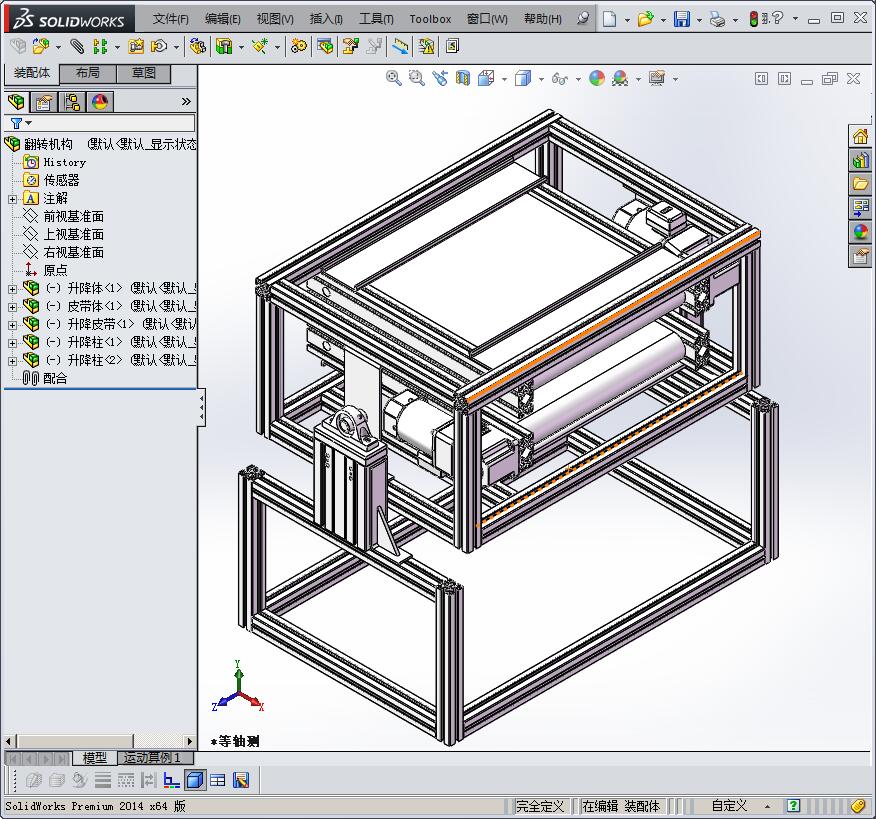Open the 插入(I) menu
Screen dimensions: 876x819
(326, 19)
